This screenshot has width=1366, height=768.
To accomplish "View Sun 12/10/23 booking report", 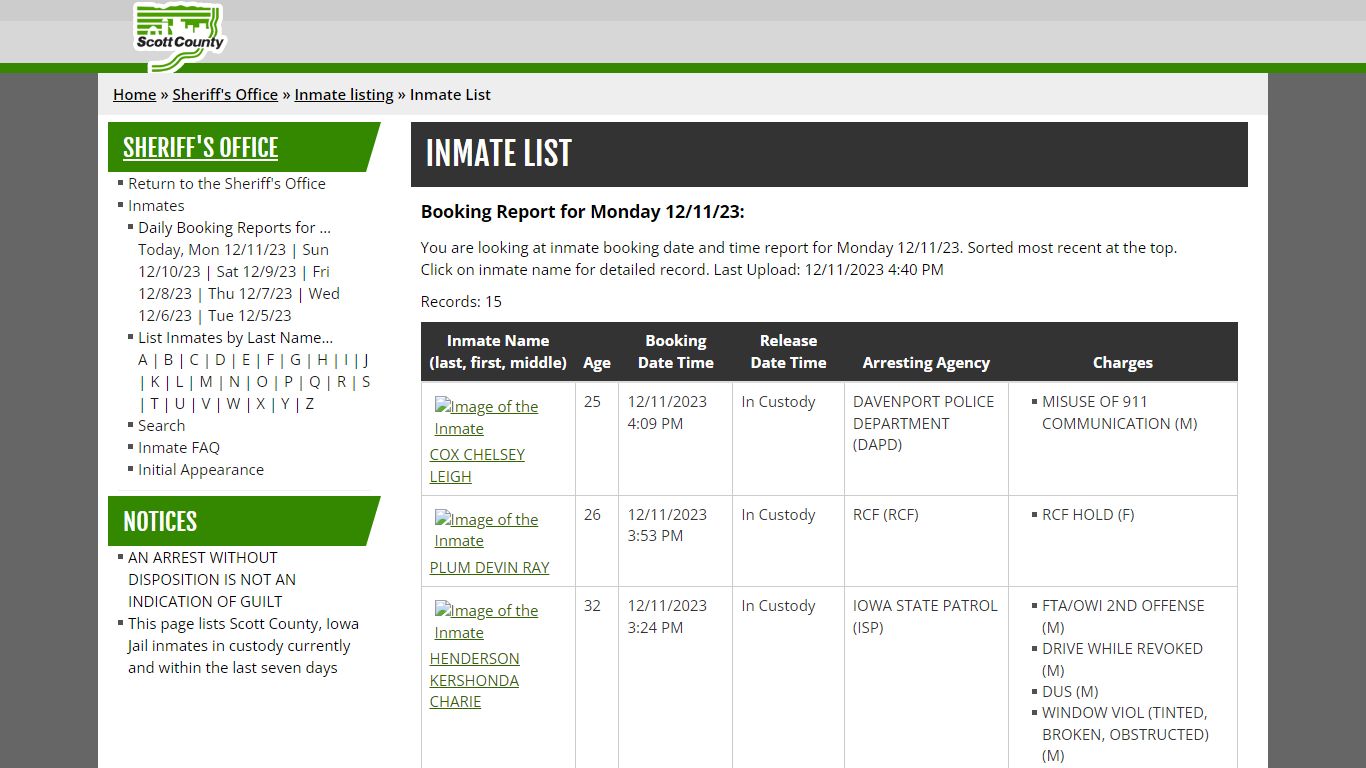I will 236,260.
